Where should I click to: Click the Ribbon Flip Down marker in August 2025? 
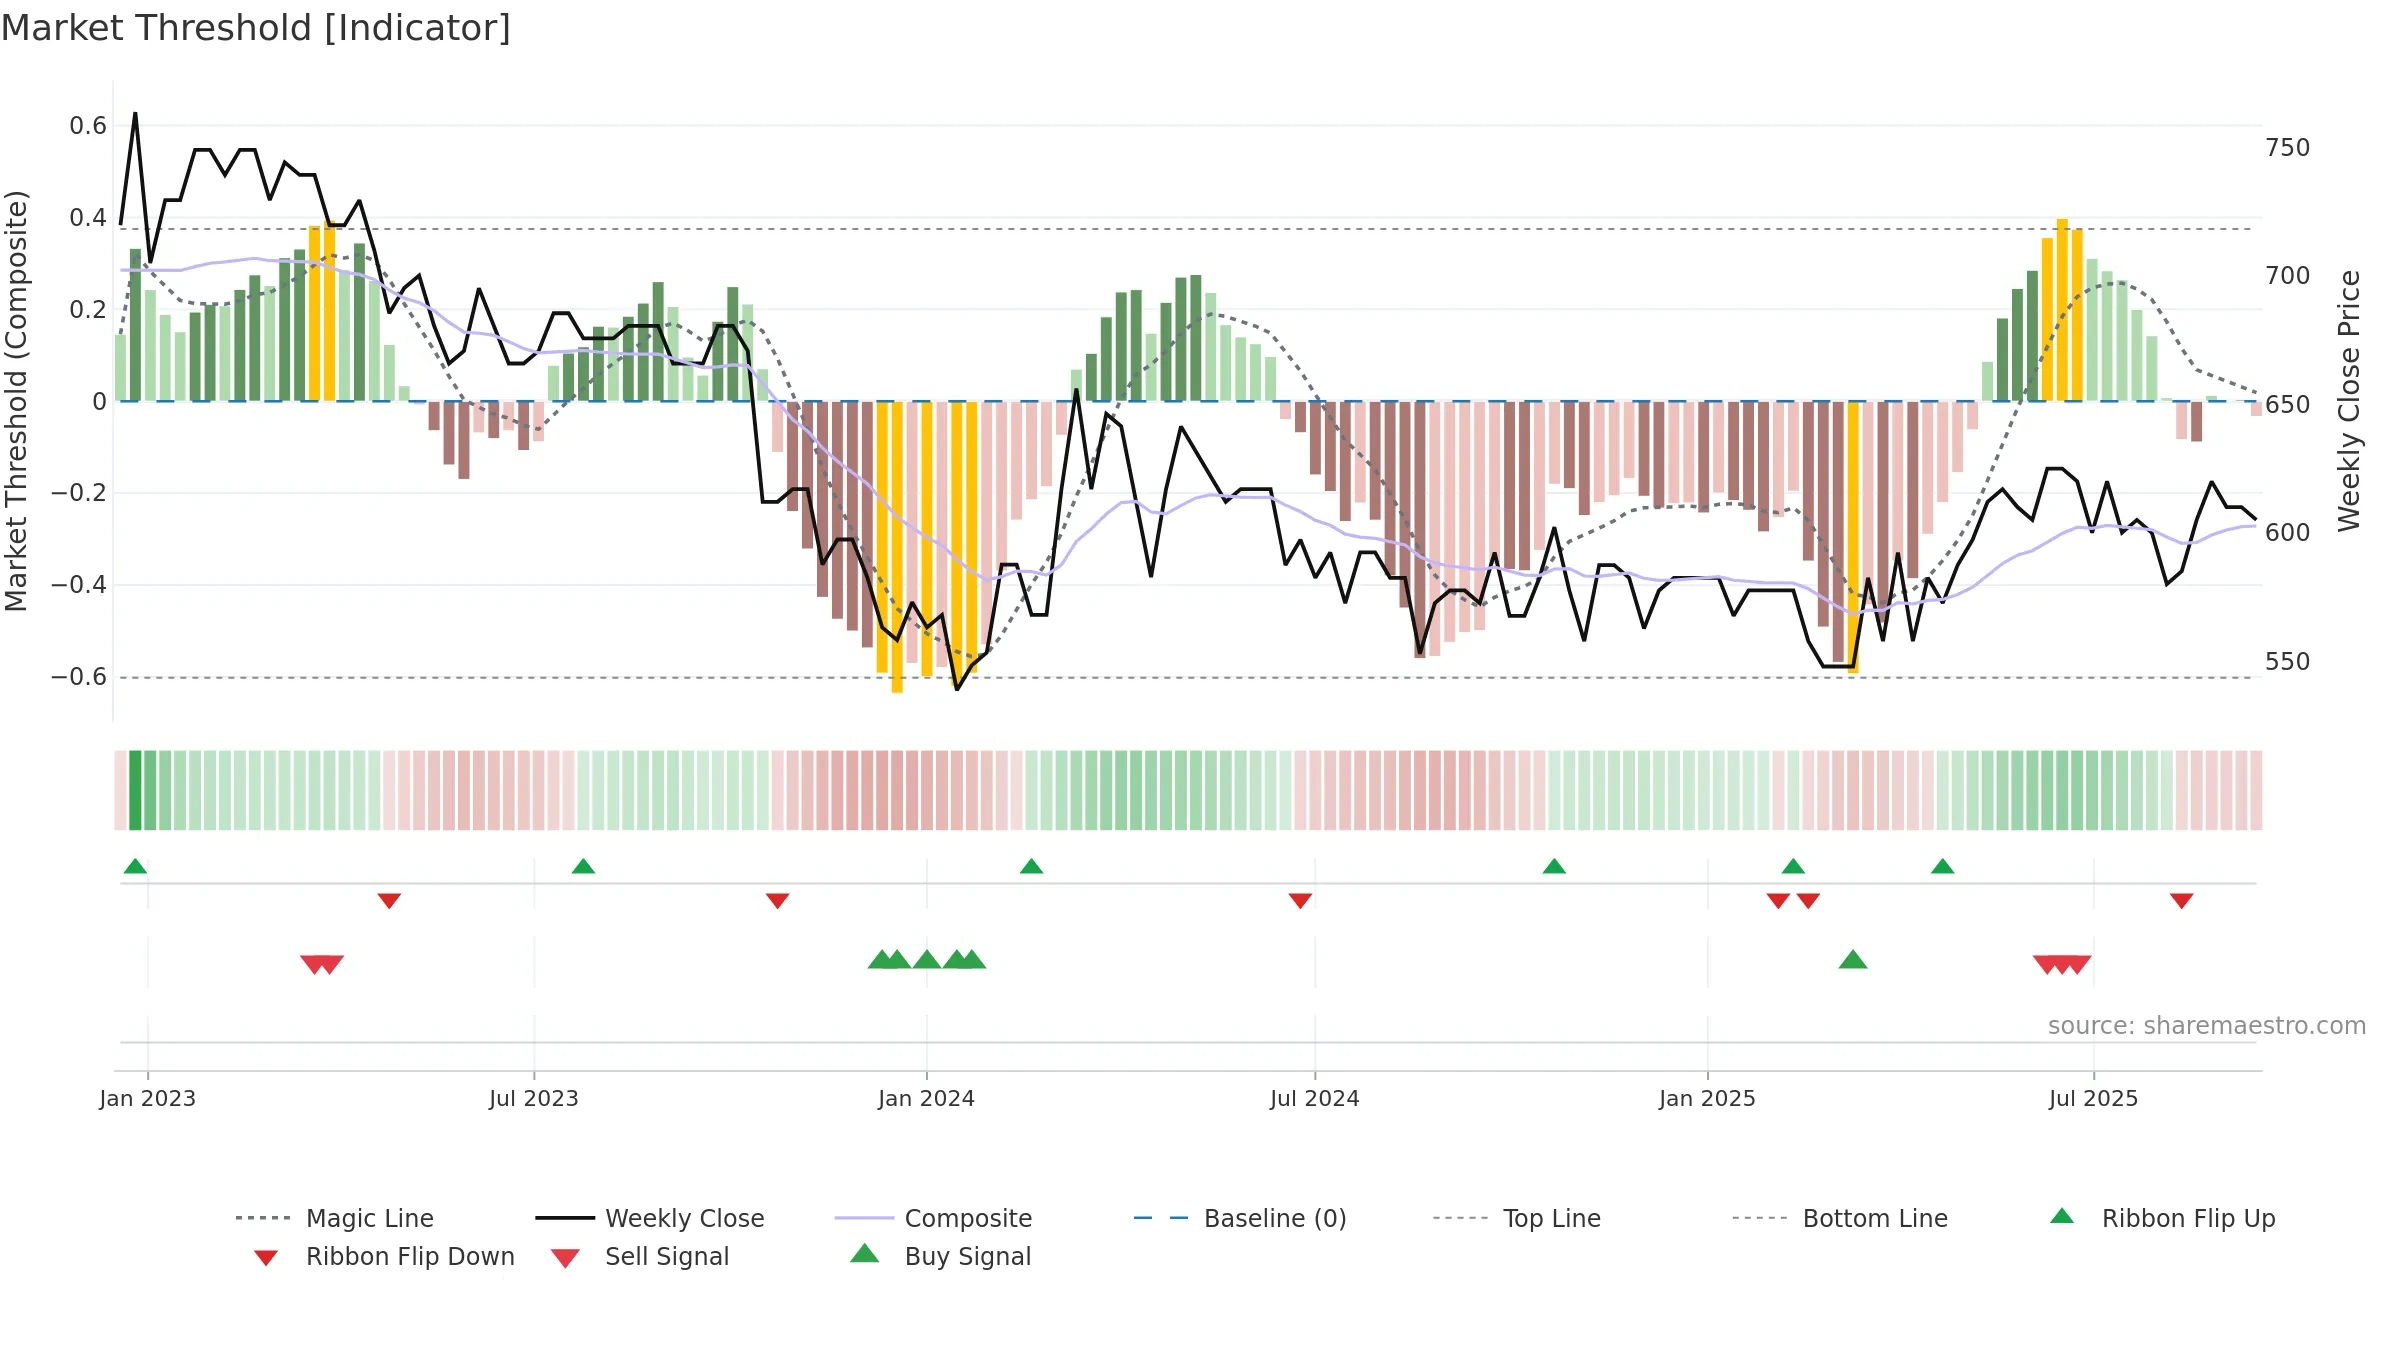(2182, 901)
